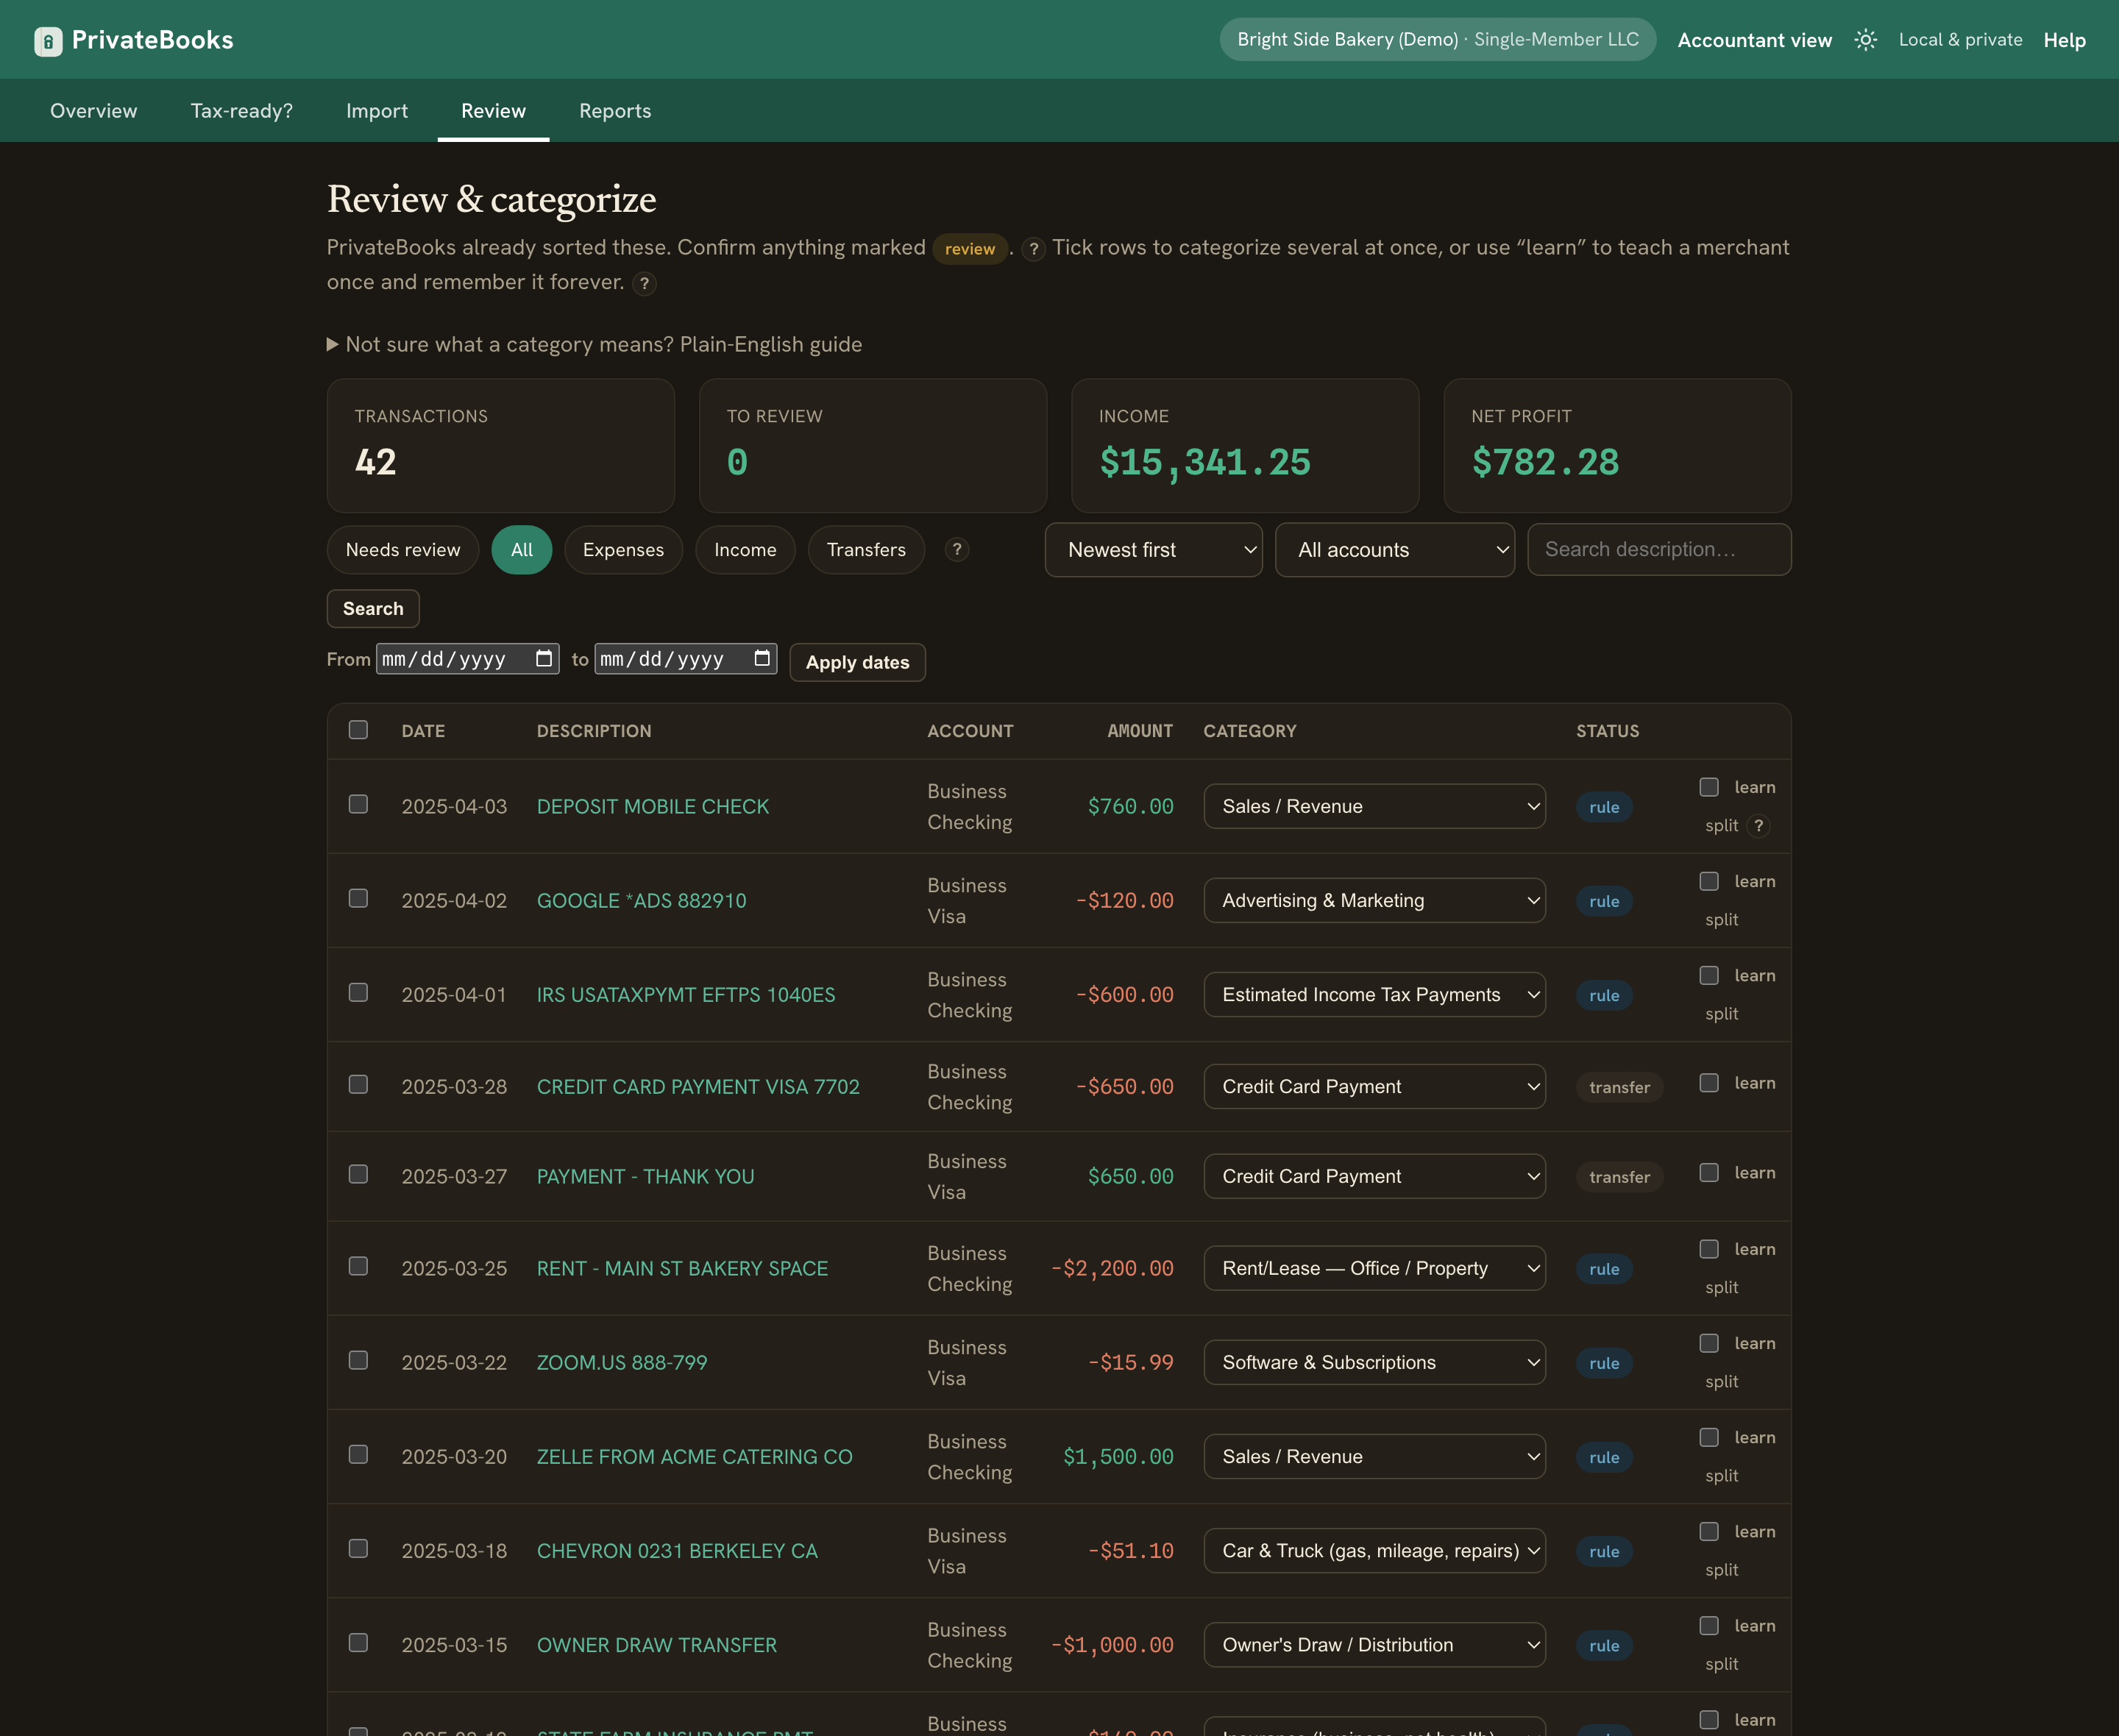Viewport: 2119px width, 1736px height.
Task: Tick the learn checkbox for CHEVRON 0231
Action: click(x=1709, y=1532)
